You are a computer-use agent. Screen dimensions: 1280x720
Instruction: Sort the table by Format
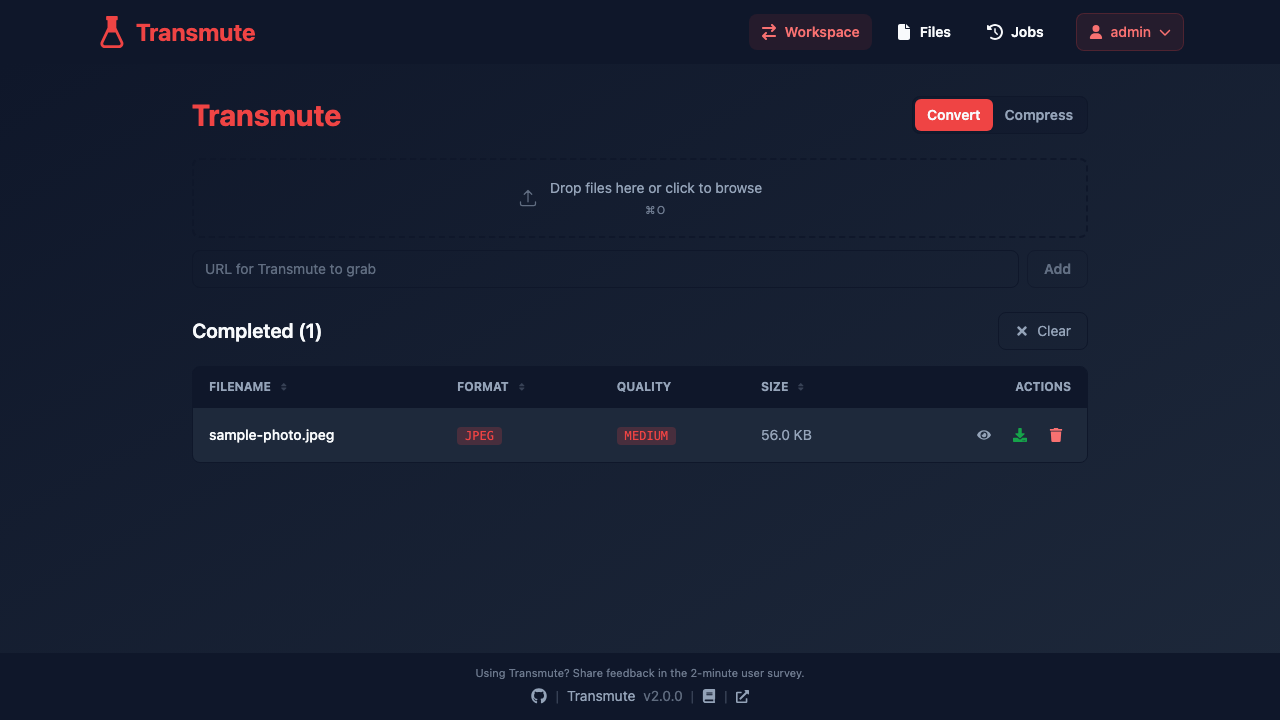(491, 387)
